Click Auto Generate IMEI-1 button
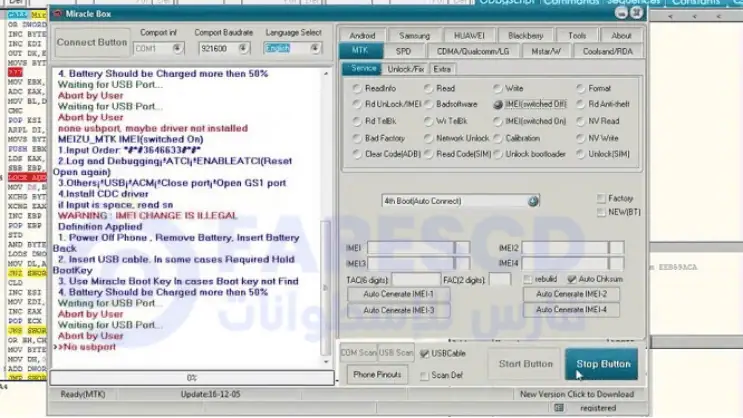The image size is (743, 418). point(398,294)
